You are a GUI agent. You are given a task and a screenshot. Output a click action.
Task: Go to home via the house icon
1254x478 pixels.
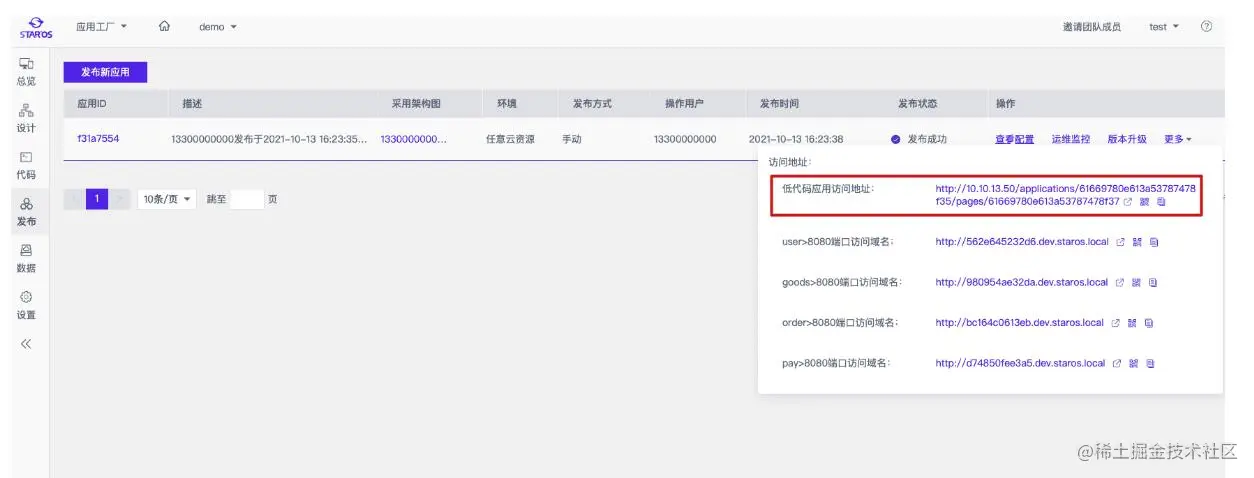click(165, 26)
